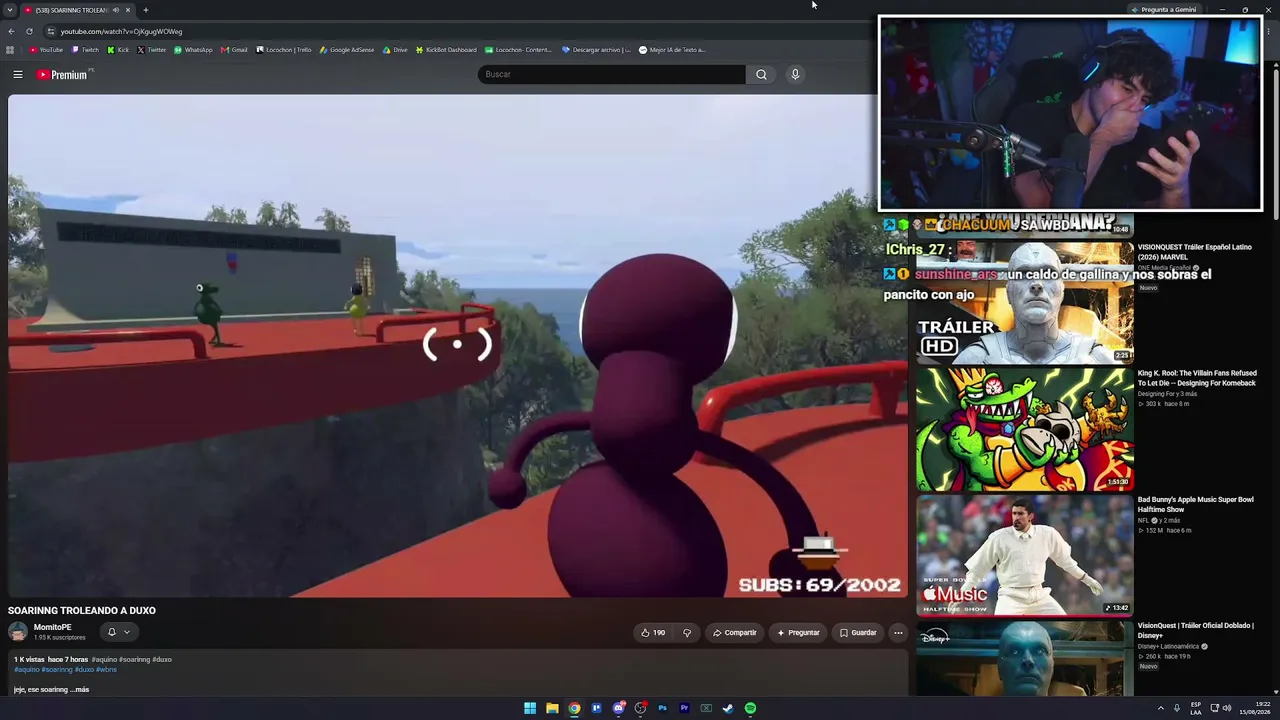The width and height of the screenshot is (1280, 720).
Task: Click the Guardar save button
Action: click(x=858, y=632)
